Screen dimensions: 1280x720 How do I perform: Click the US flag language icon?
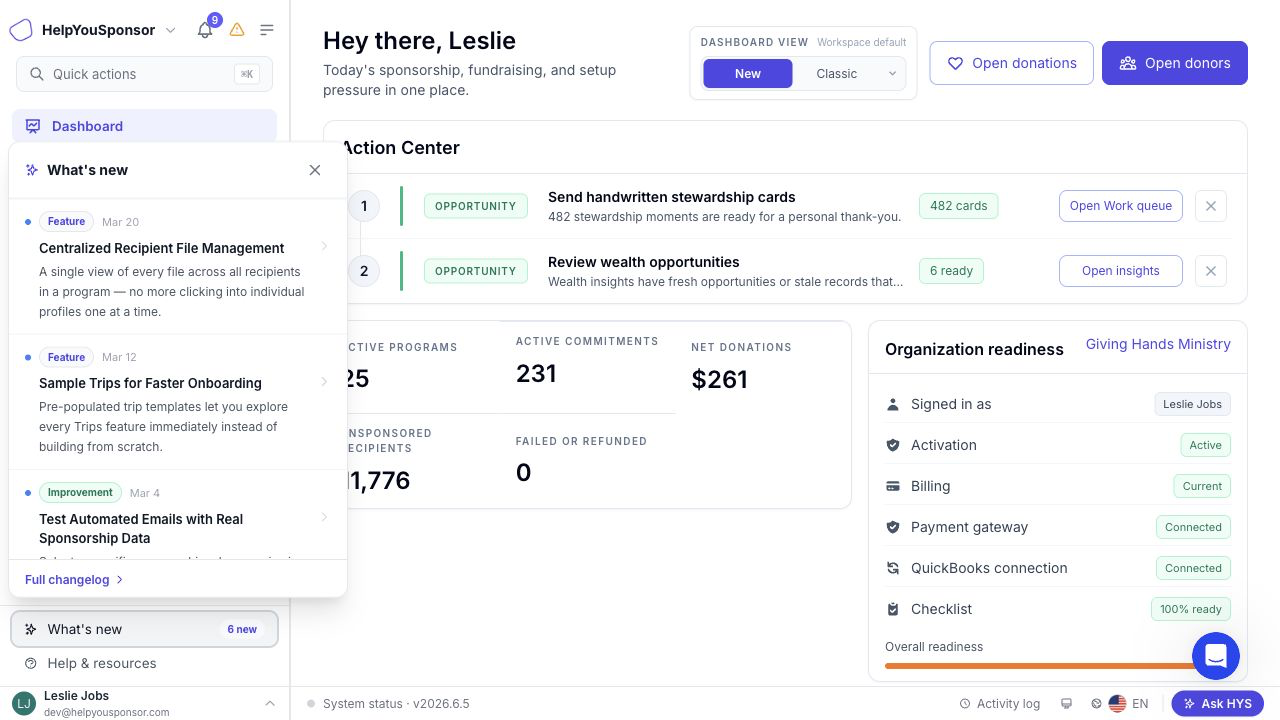point(1118,704)
